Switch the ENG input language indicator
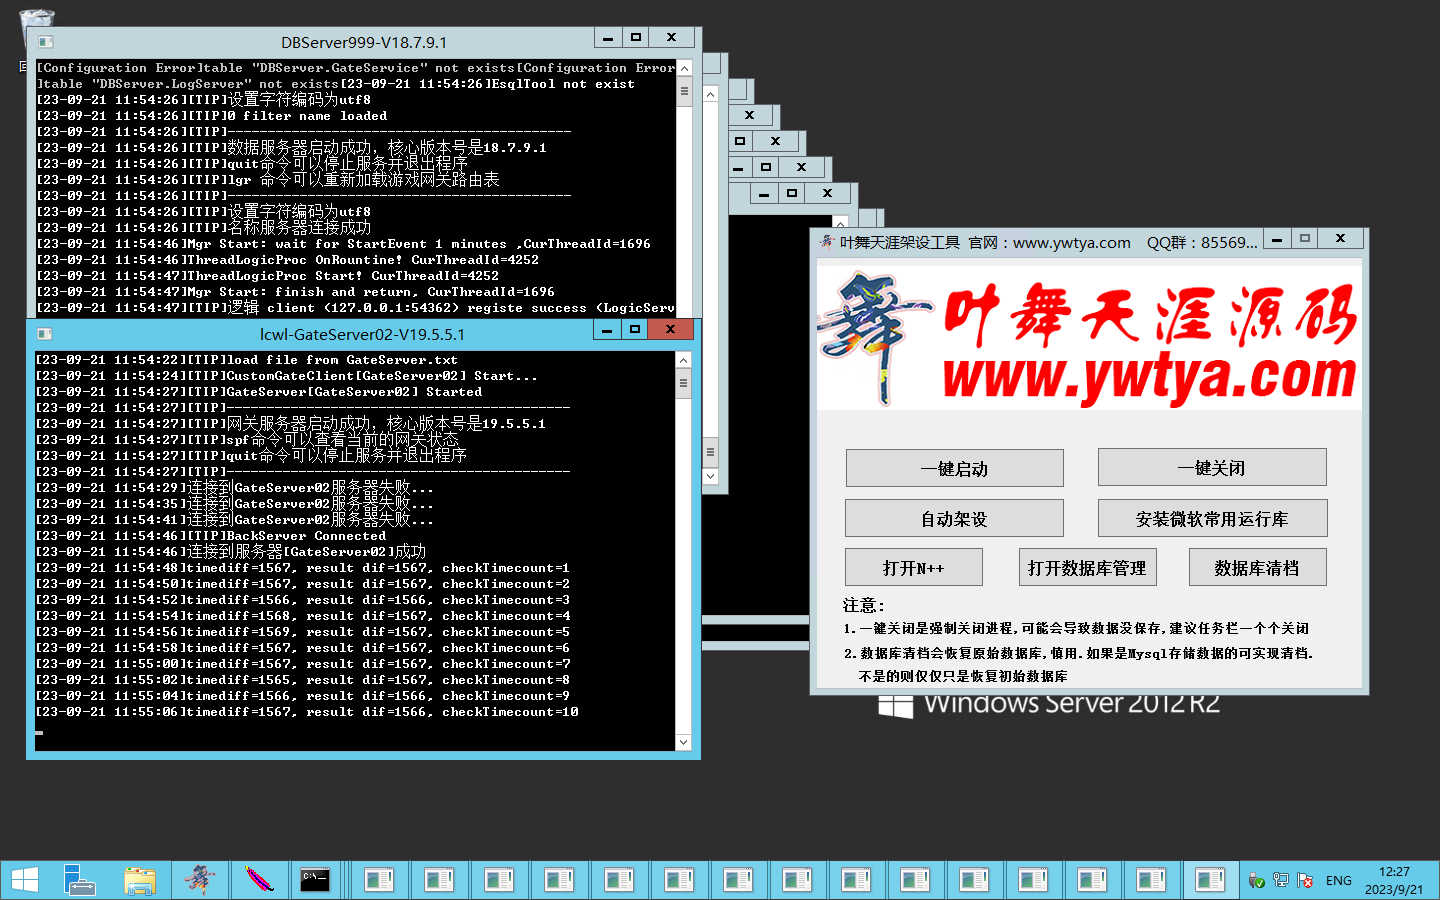Image resolution: width=1440 pixels, height=900 pixels. pyautogui.click(x=1338, y=881)
